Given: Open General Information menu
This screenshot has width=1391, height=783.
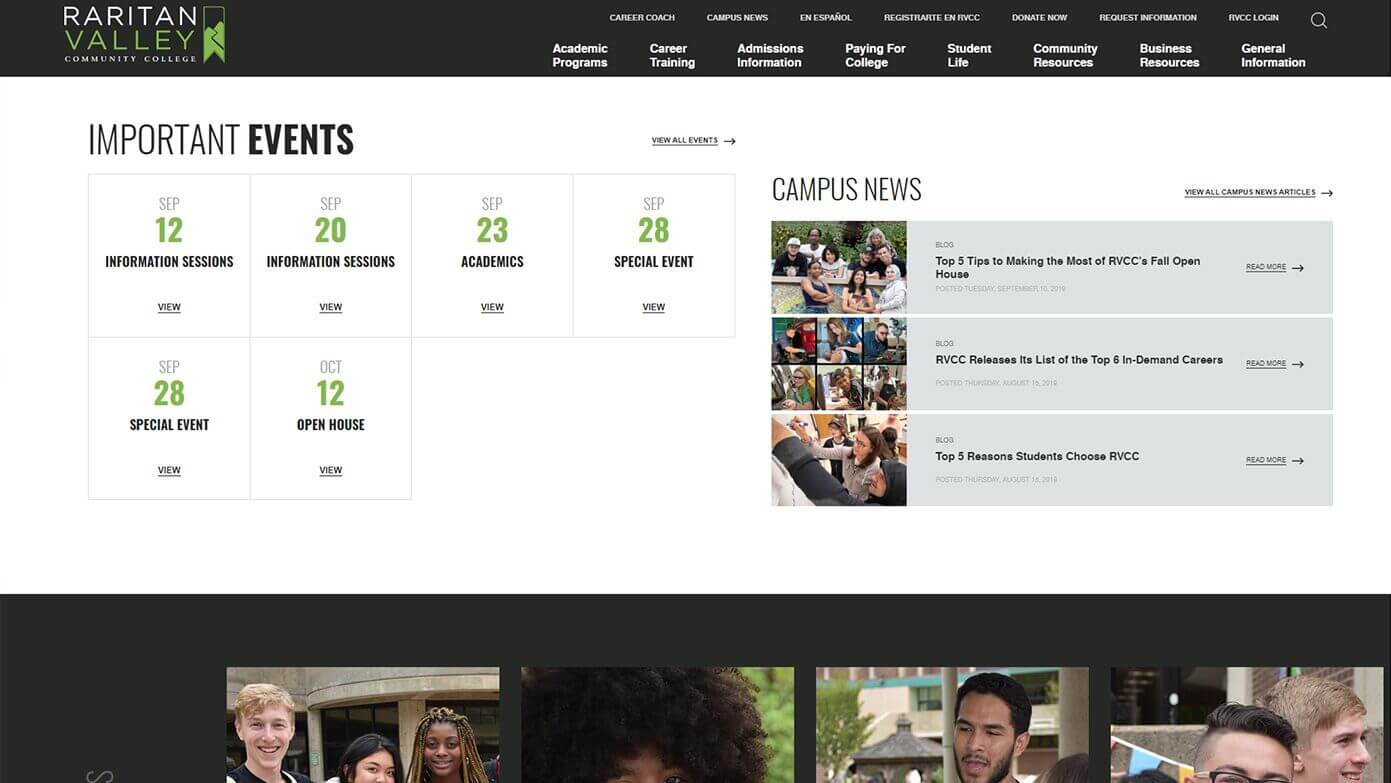Looking at the screenshot, I should click(x=1273, y=55).
